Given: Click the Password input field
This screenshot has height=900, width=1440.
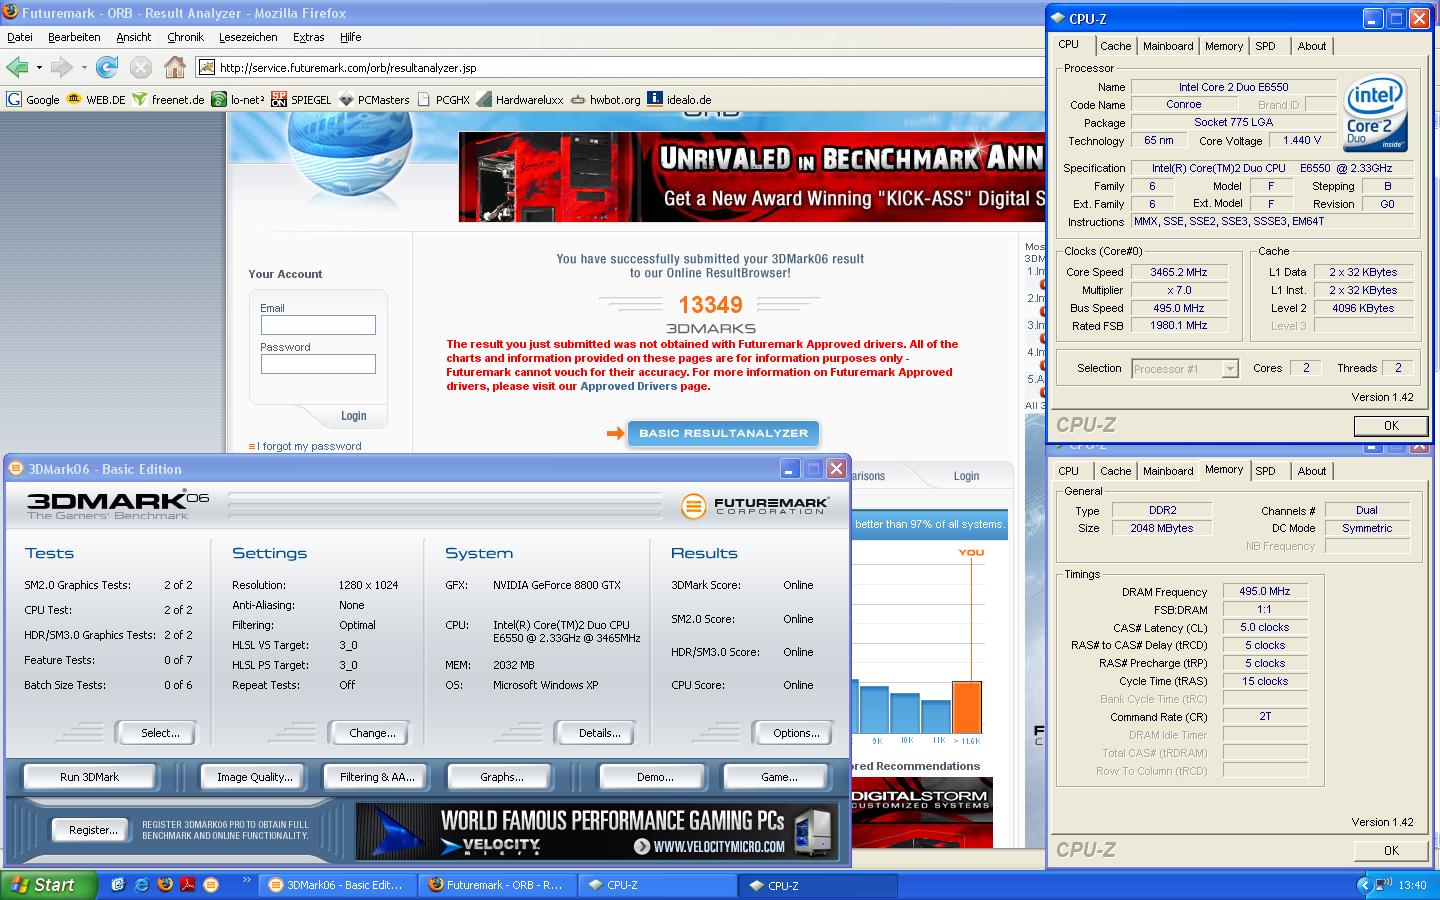Looking at the screenshot, I should click(x=318, y=364).
